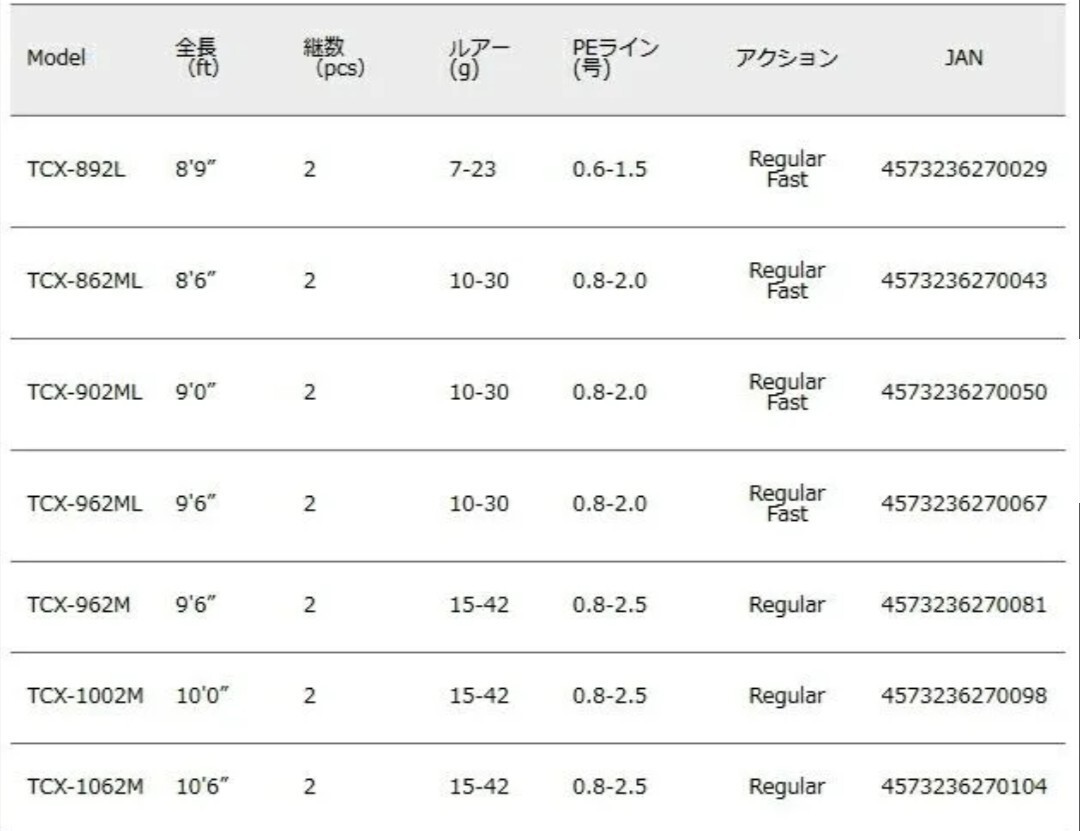Image resolution: width=1080 pixels, height=831 pixels.
Task: Click the TCX-862ML model name
Action: pyautogui.click(x=84, y=281)
